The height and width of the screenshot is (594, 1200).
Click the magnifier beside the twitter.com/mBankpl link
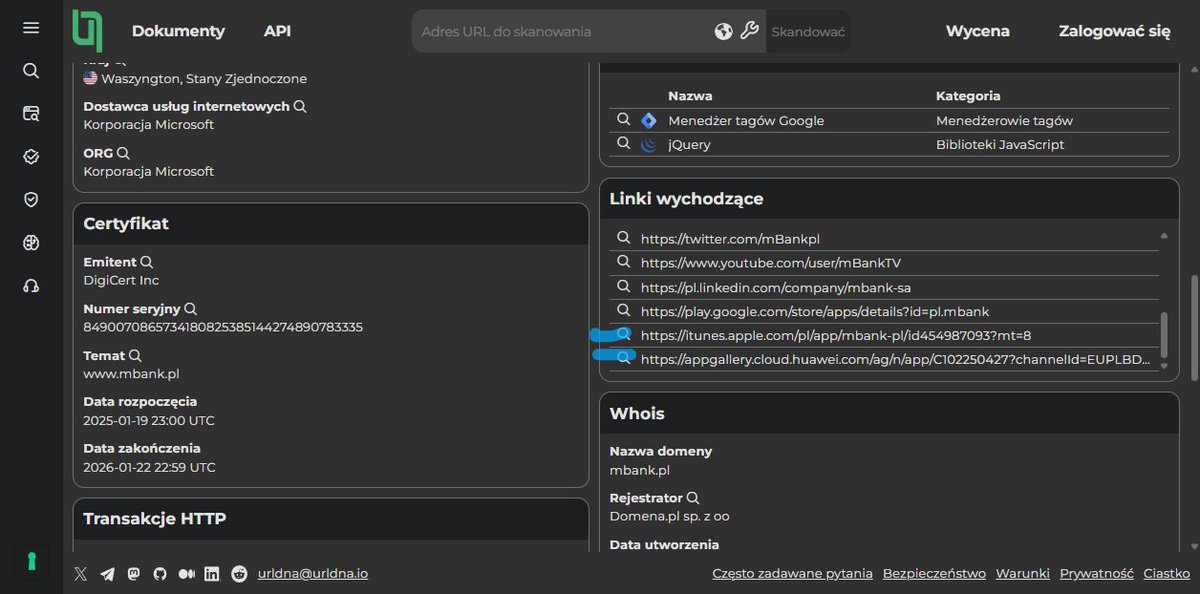[623, 238]
